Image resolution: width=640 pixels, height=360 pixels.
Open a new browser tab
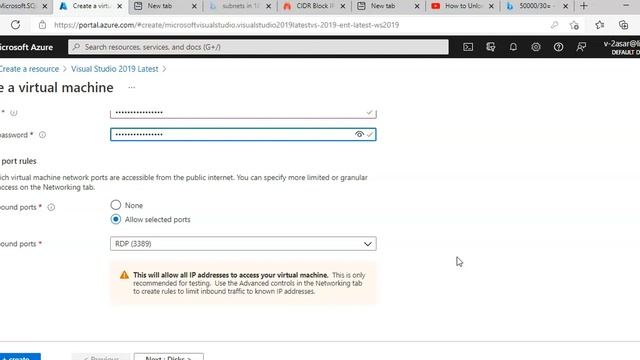coord(584,6)
